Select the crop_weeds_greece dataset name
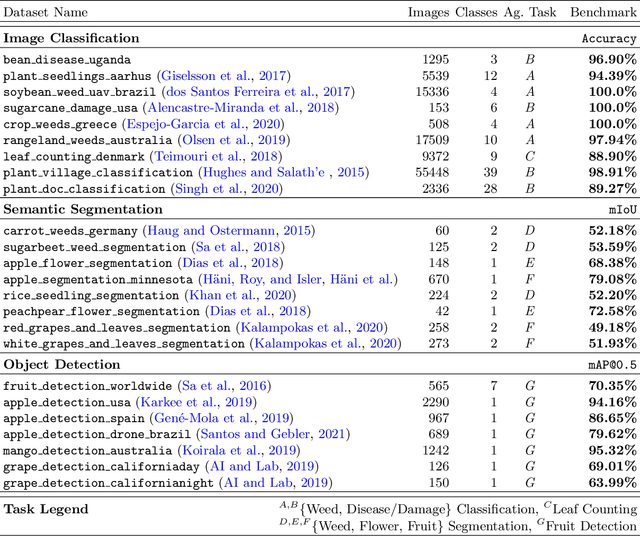 pos(60,125)
